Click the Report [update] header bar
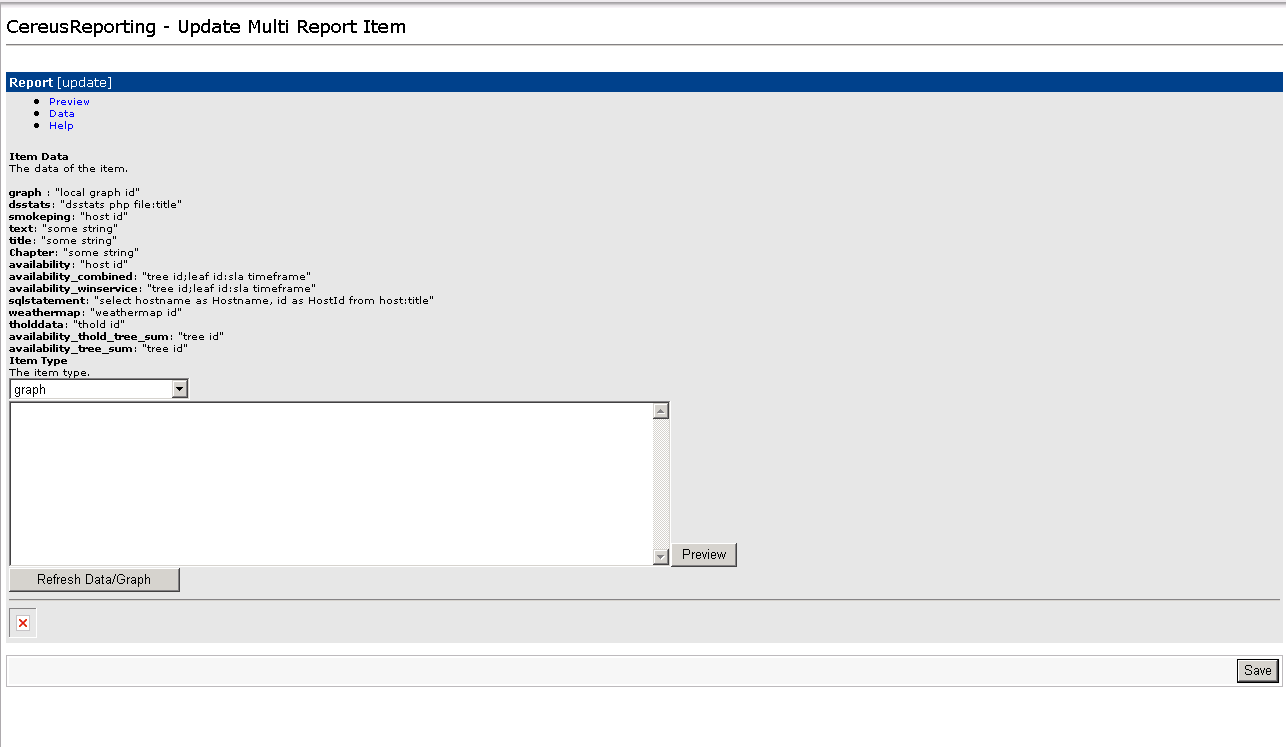 644,82
